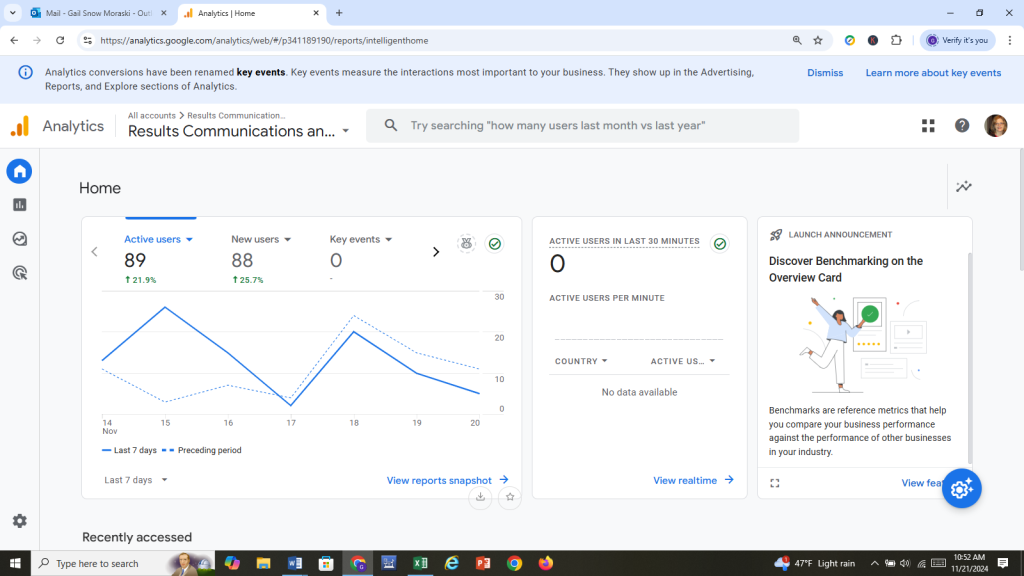This screenshot has height=576, width=1024.
Task: Reload the page
Action: (60, 40)
